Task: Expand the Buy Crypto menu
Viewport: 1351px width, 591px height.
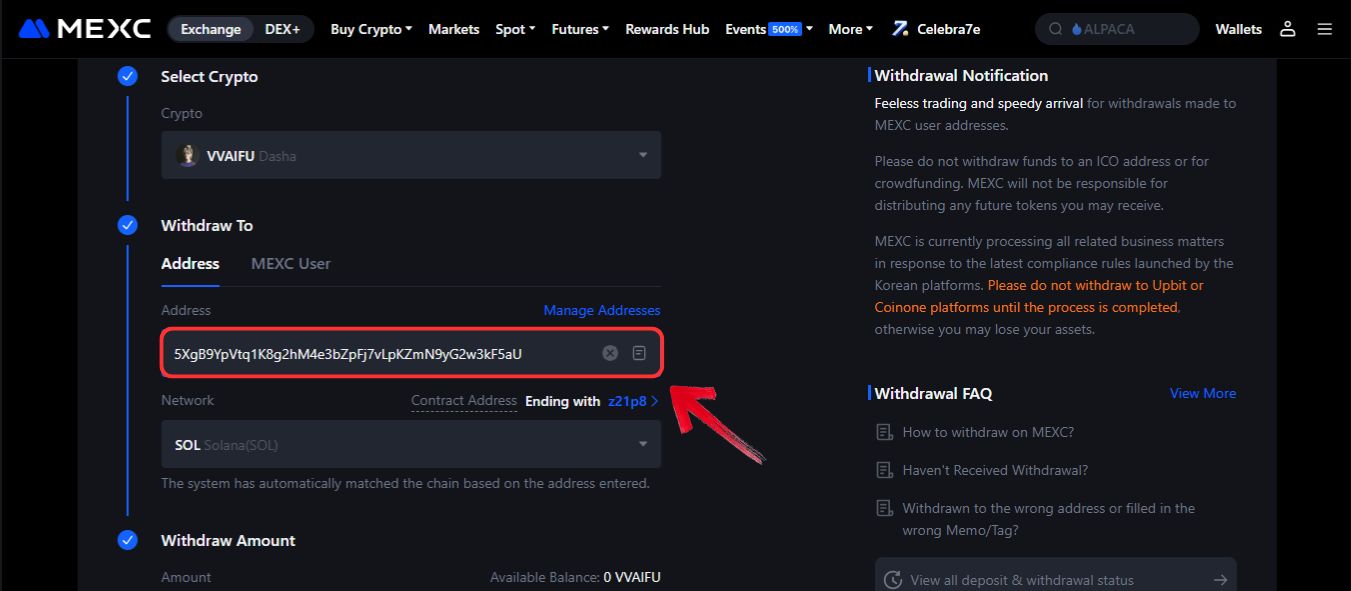Action: coord(371,29)
